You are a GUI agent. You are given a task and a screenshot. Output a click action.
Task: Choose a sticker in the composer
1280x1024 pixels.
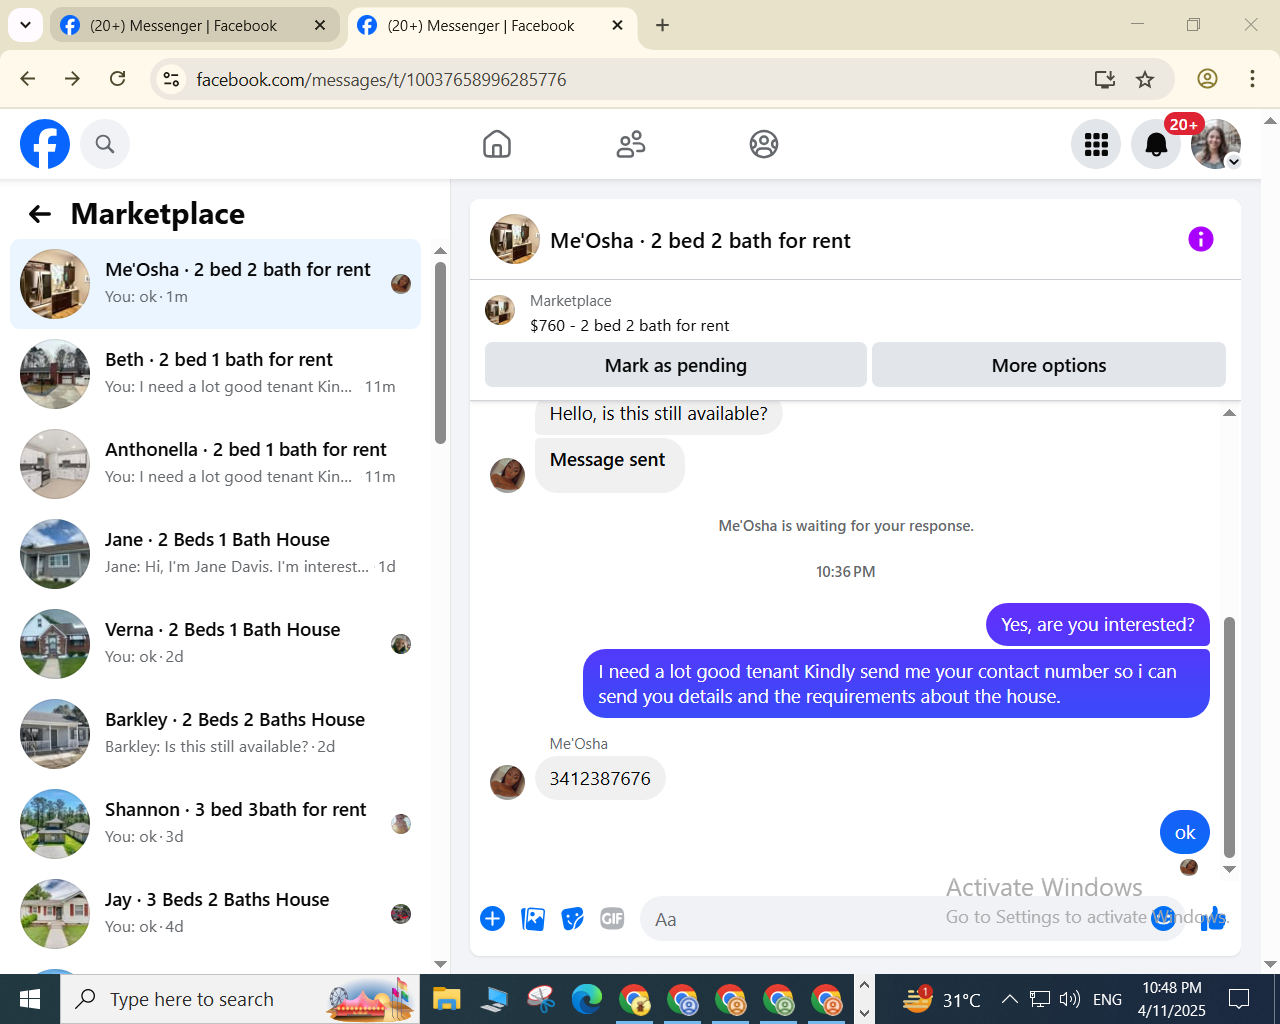point(572,918)
